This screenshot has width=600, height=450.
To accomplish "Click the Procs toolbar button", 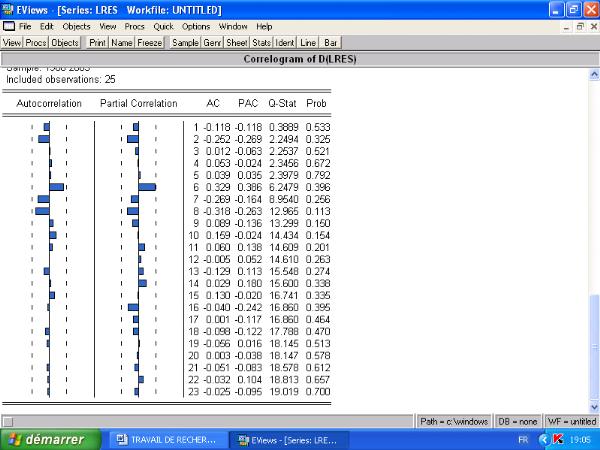I will pyautogui.click(x=36, y=42).
